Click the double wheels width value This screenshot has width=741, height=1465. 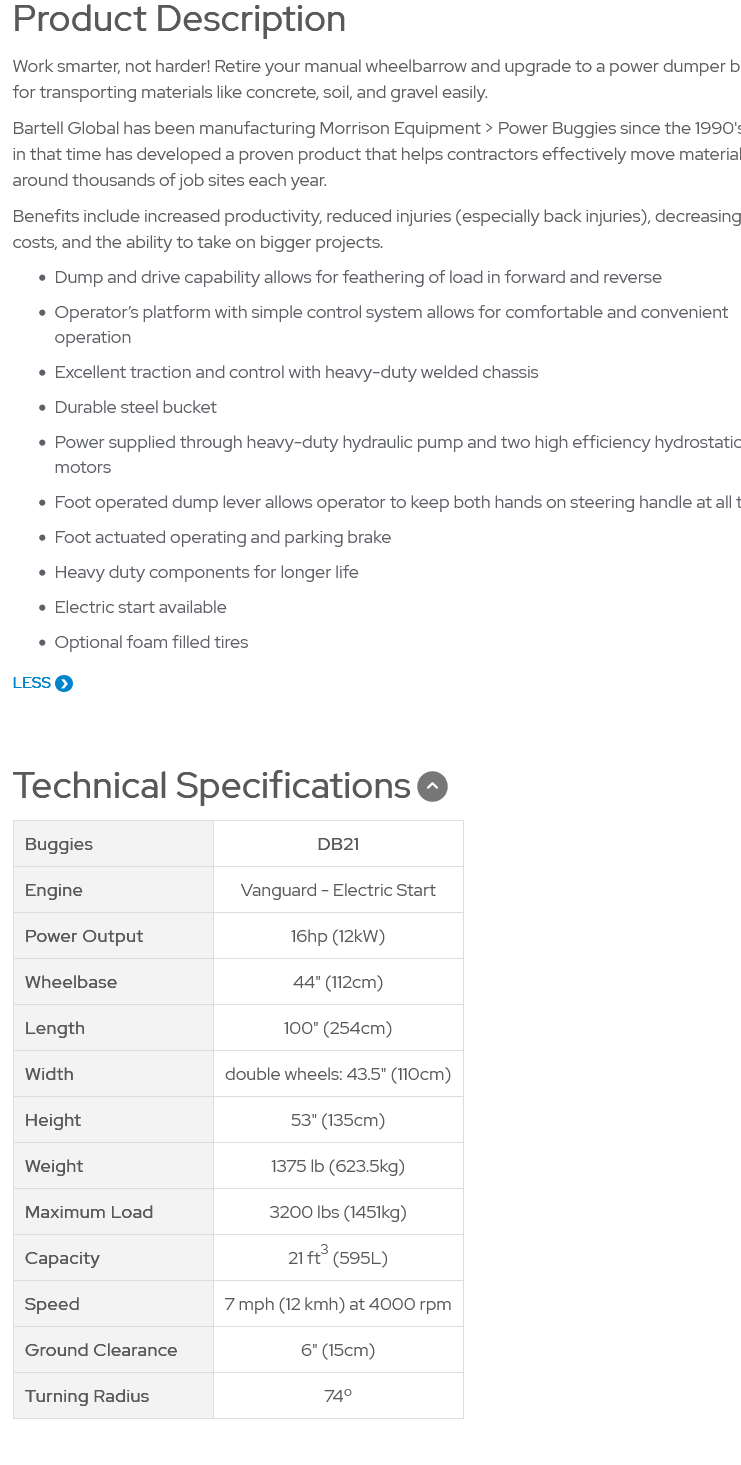point(338,1074)
